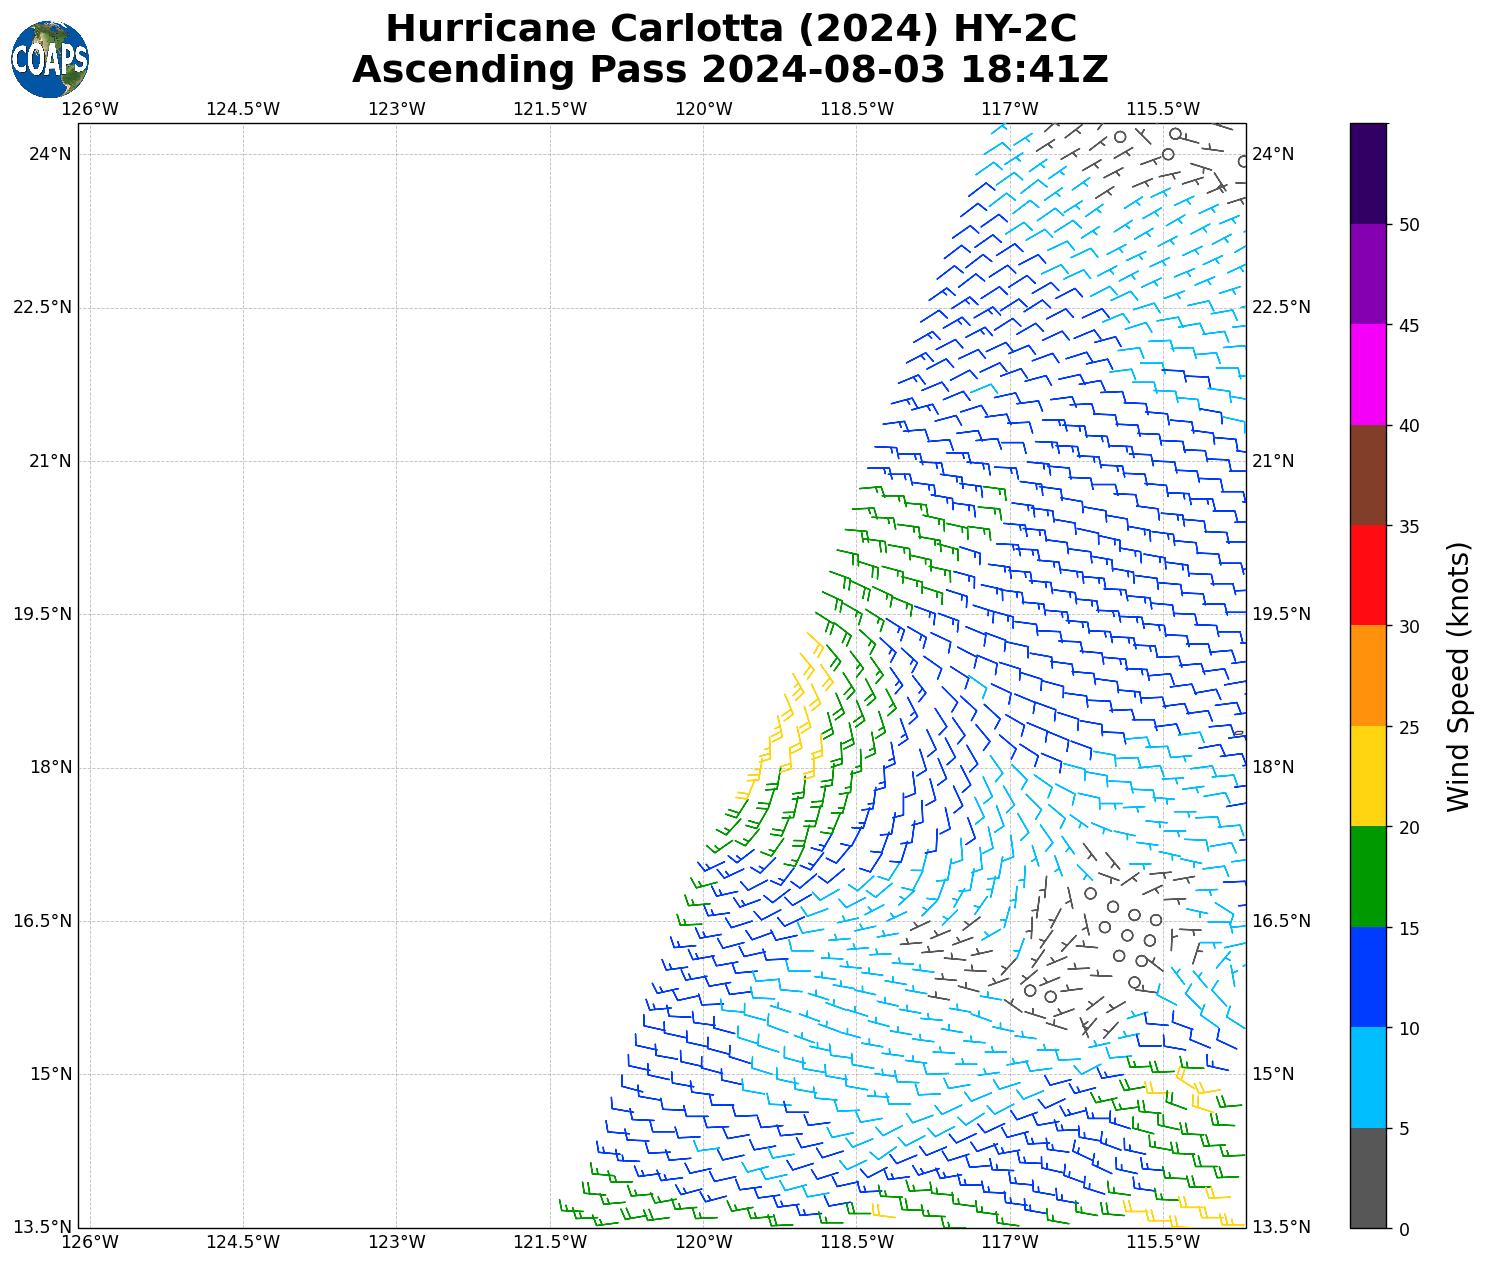Click the gray 0-5 knots colorbar segment

tap(1367, 1178)
